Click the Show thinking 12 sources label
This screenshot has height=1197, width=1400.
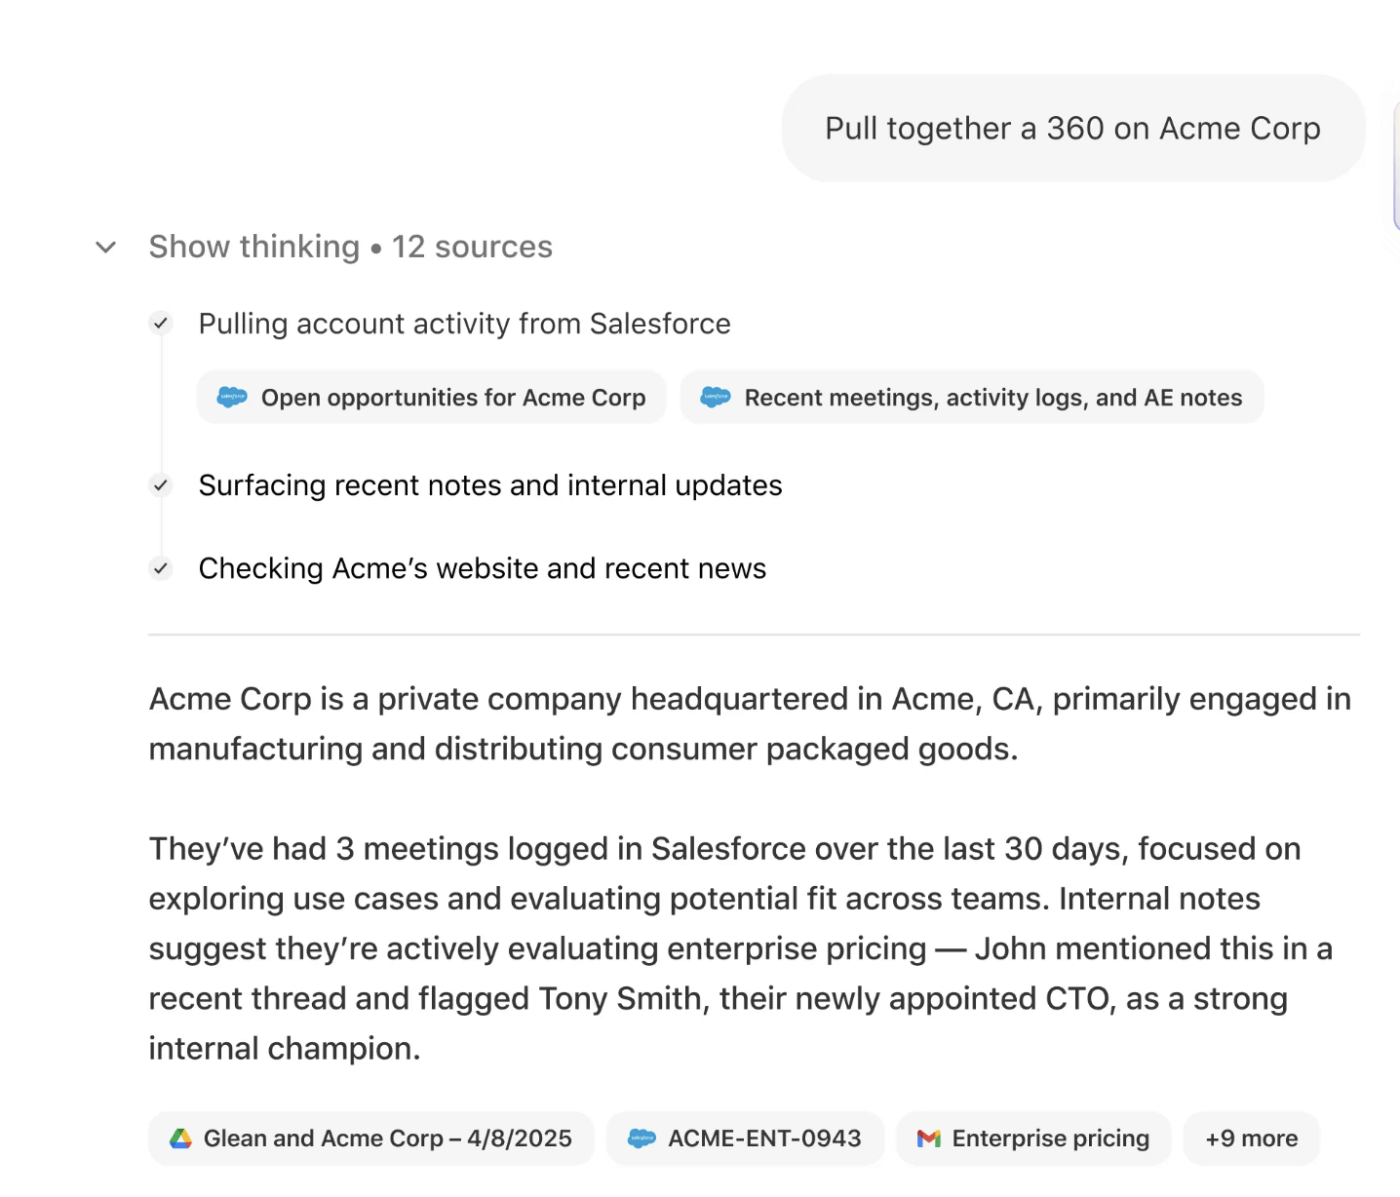[350, 247]
